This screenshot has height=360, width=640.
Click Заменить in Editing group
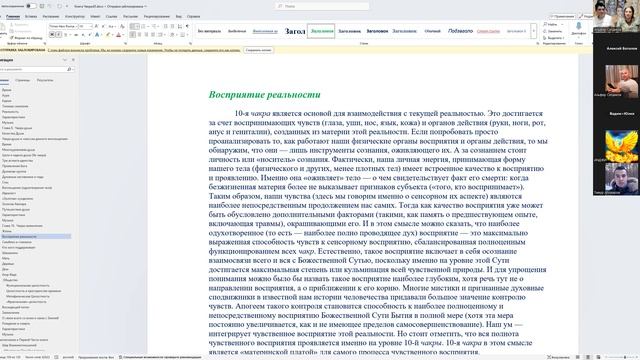tap(553, 31)
